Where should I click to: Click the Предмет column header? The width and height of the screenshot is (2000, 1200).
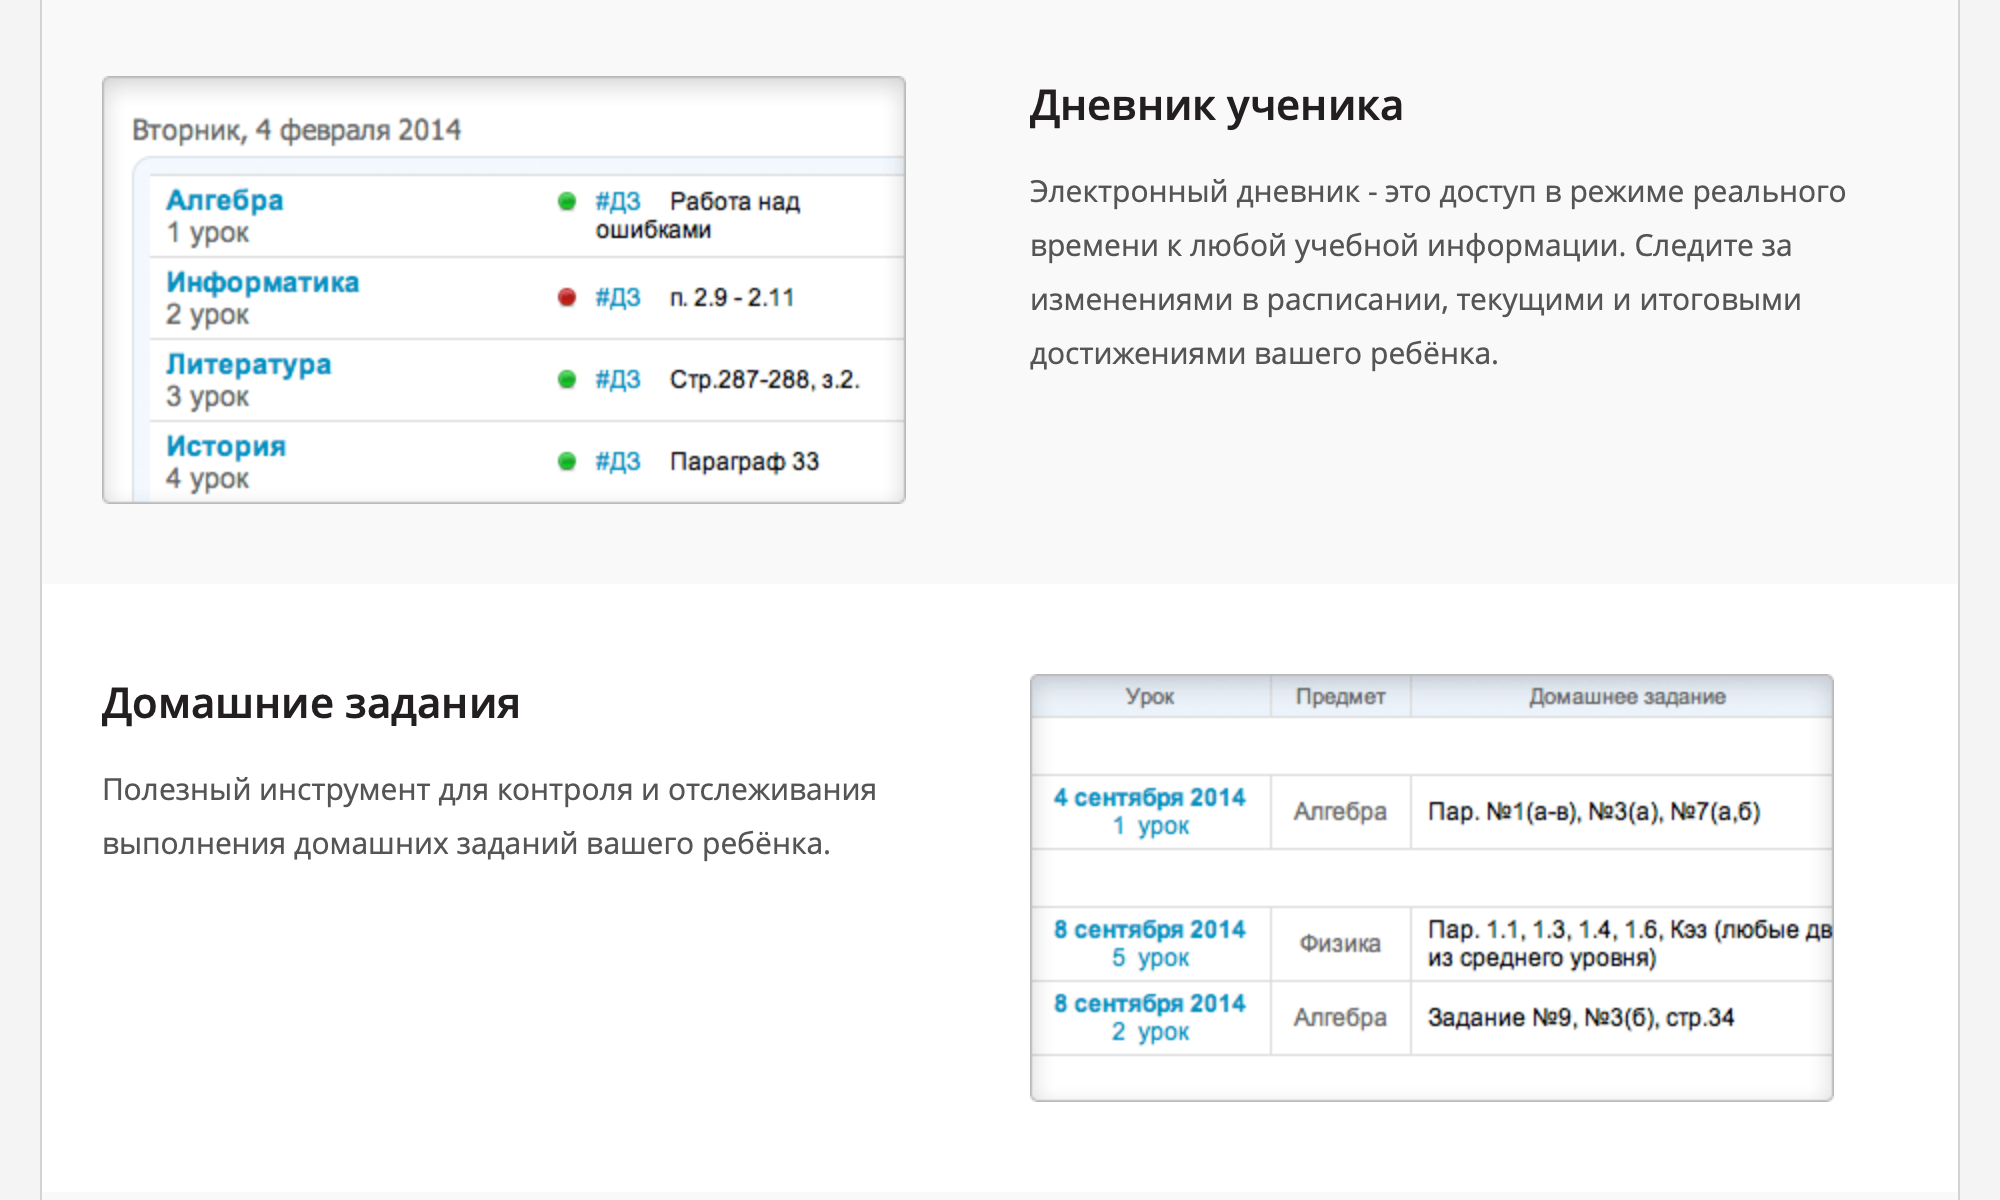click(1340, 696)
